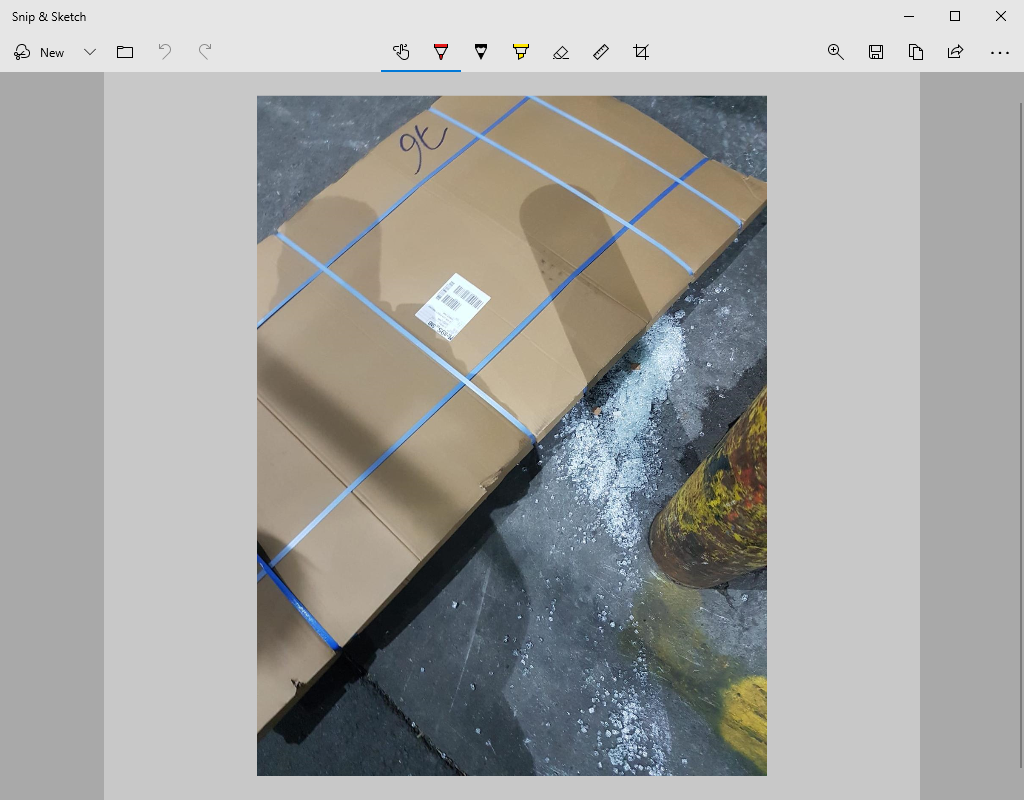Save the snip as a file
The height and width of the screenshot is (800, 1024).
click(876, 52)
